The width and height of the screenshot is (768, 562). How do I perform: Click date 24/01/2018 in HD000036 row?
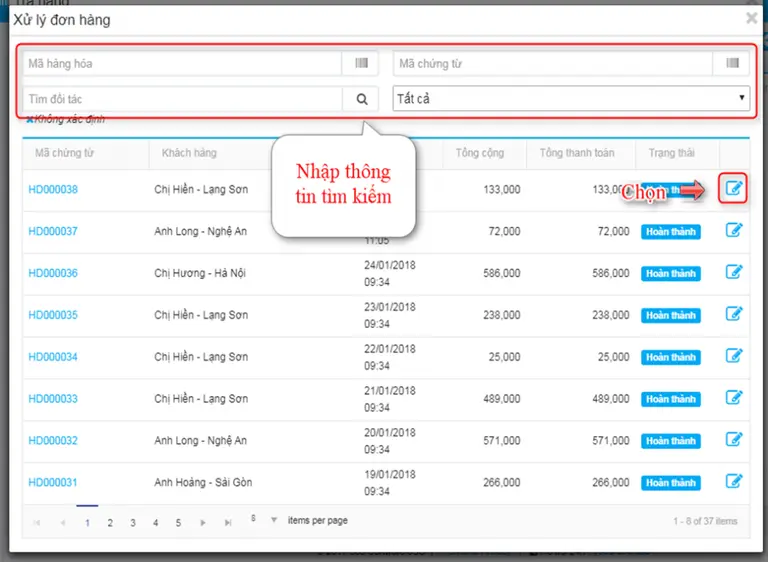pos(389,265)
